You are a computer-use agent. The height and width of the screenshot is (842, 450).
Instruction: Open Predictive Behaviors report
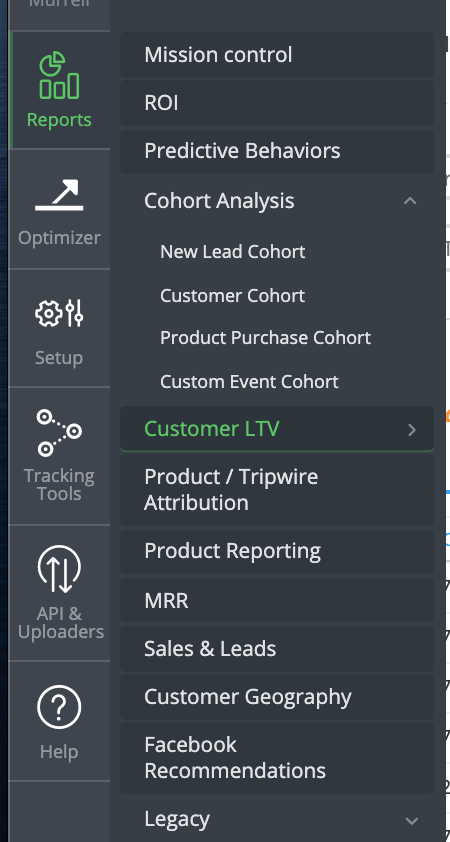point(277,151)
